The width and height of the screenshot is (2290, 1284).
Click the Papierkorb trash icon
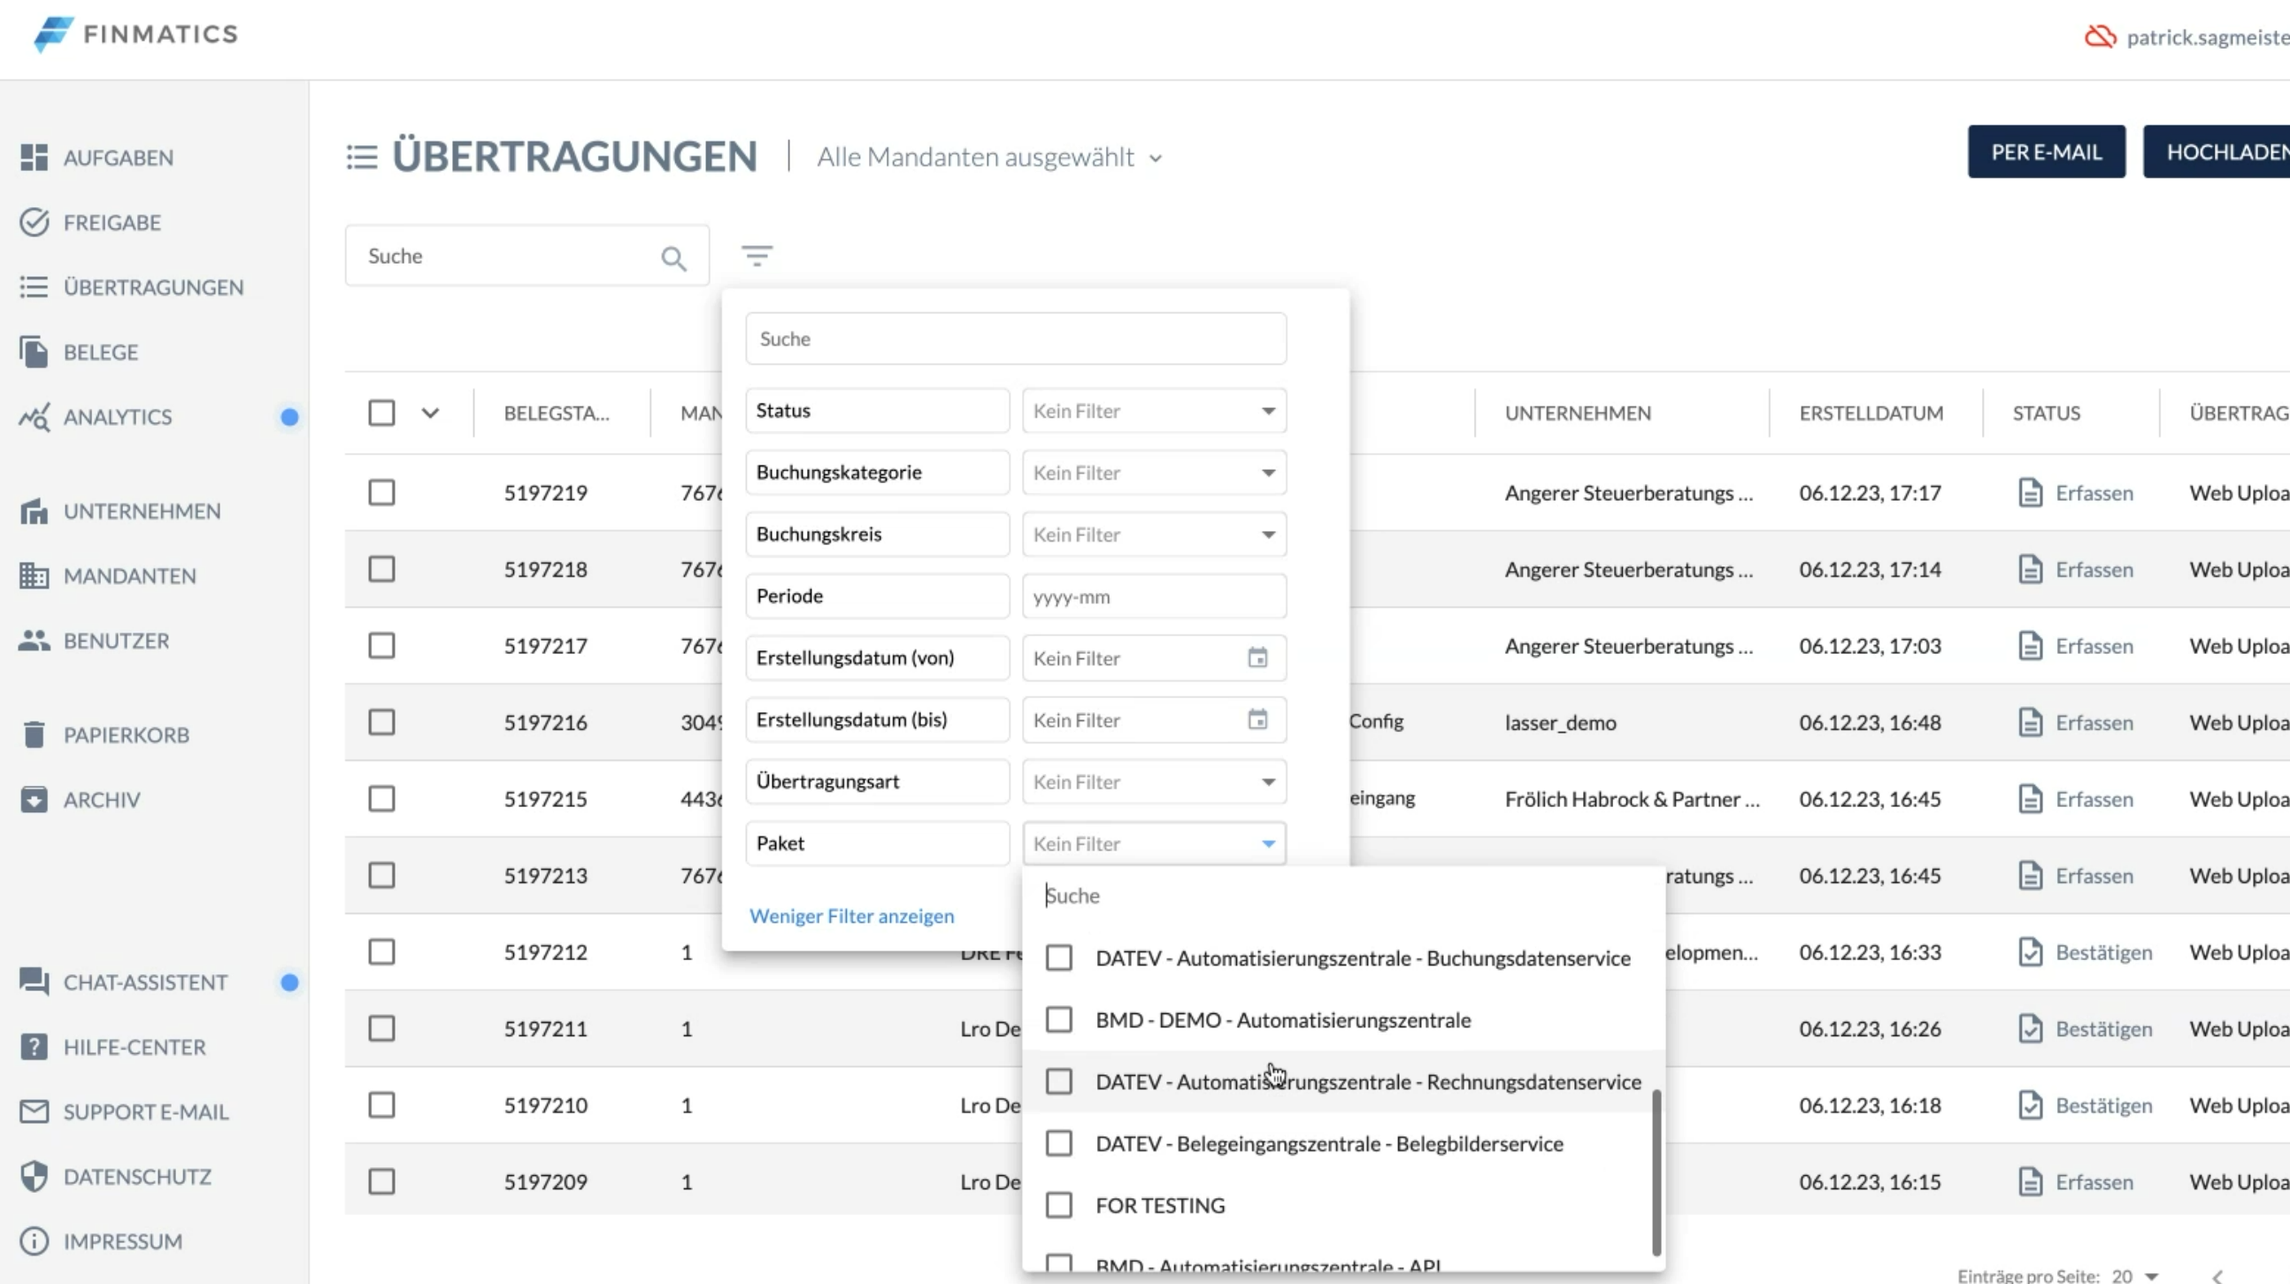coord(34,735)
